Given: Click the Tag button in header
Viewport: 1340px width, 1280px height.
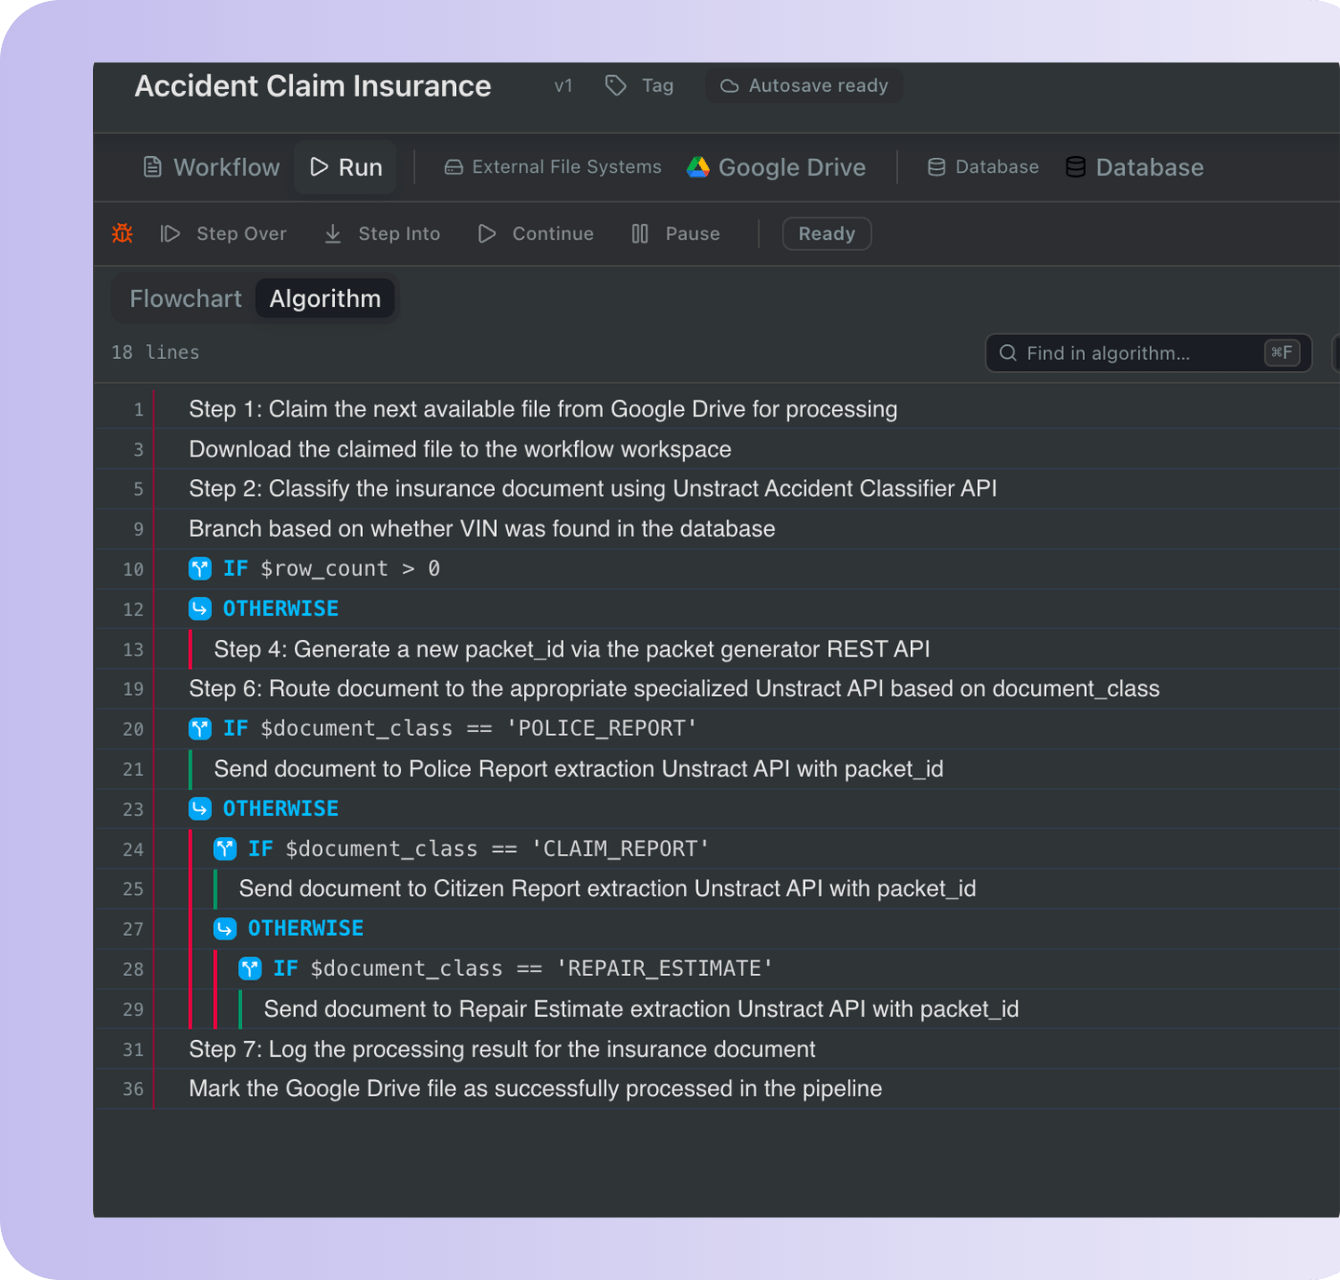Looking at the screenshot, I should coord(639,86).
